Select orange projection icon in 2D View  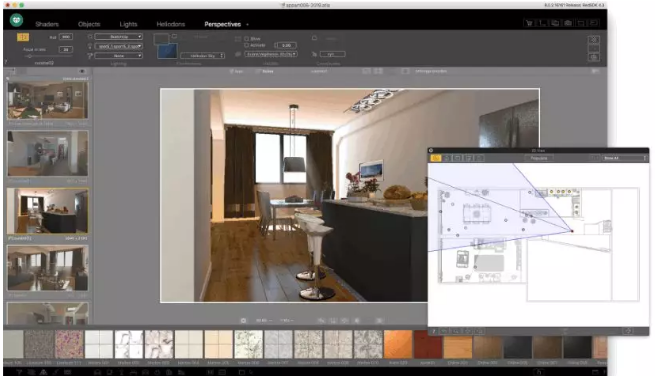point(436,158)
